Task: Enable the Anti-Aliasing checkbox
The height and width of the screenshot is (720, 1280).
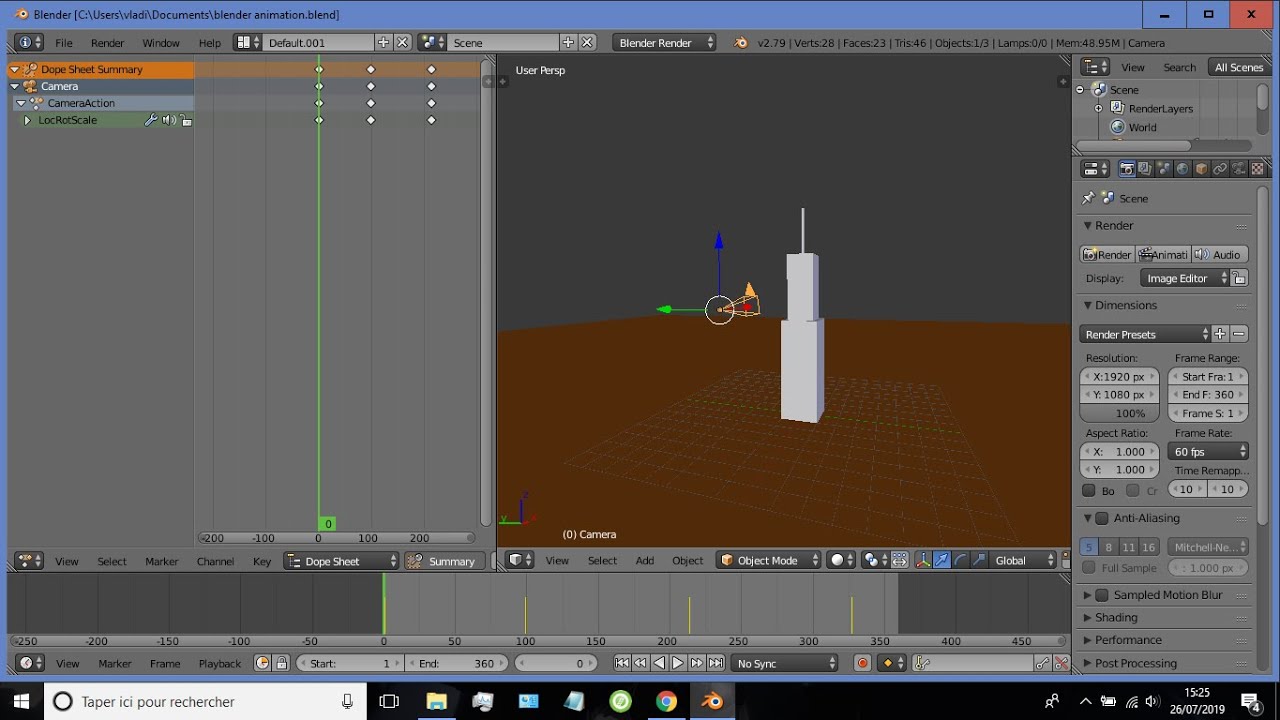Action: (1102, 518)
